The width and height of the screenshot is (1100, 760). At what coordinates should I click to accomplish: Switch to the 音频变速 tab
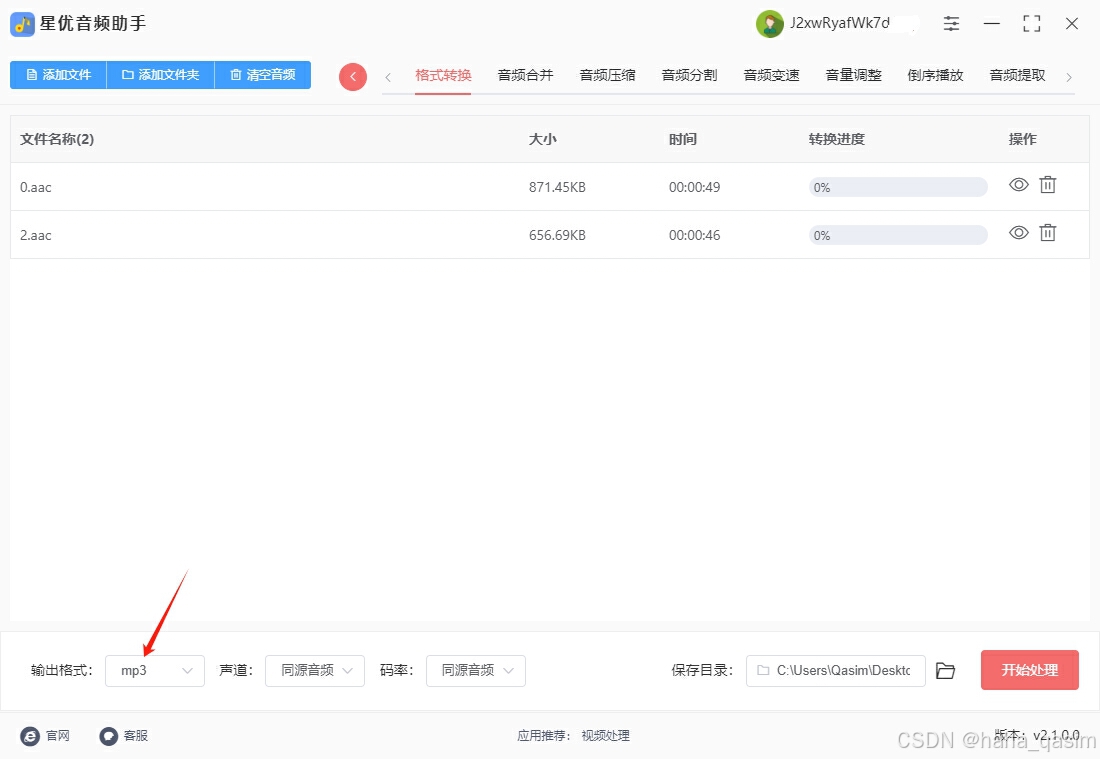(x=771, y=75)
